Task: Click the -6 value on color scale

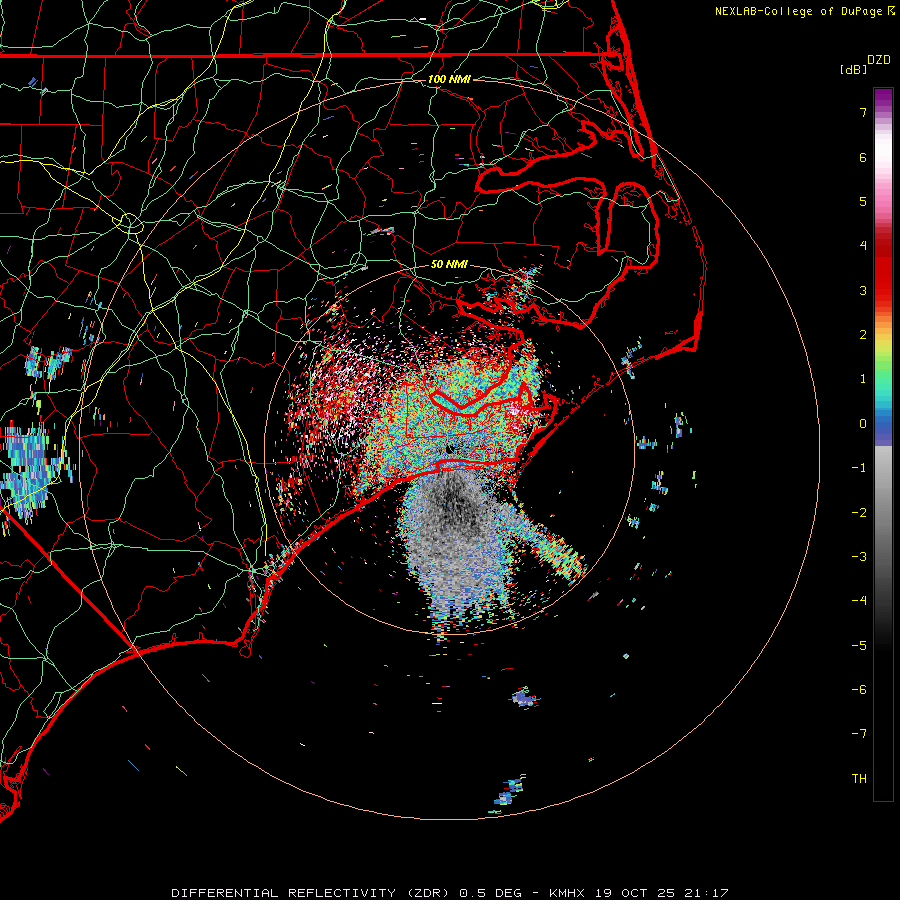Action: click(x=859, y=690)
